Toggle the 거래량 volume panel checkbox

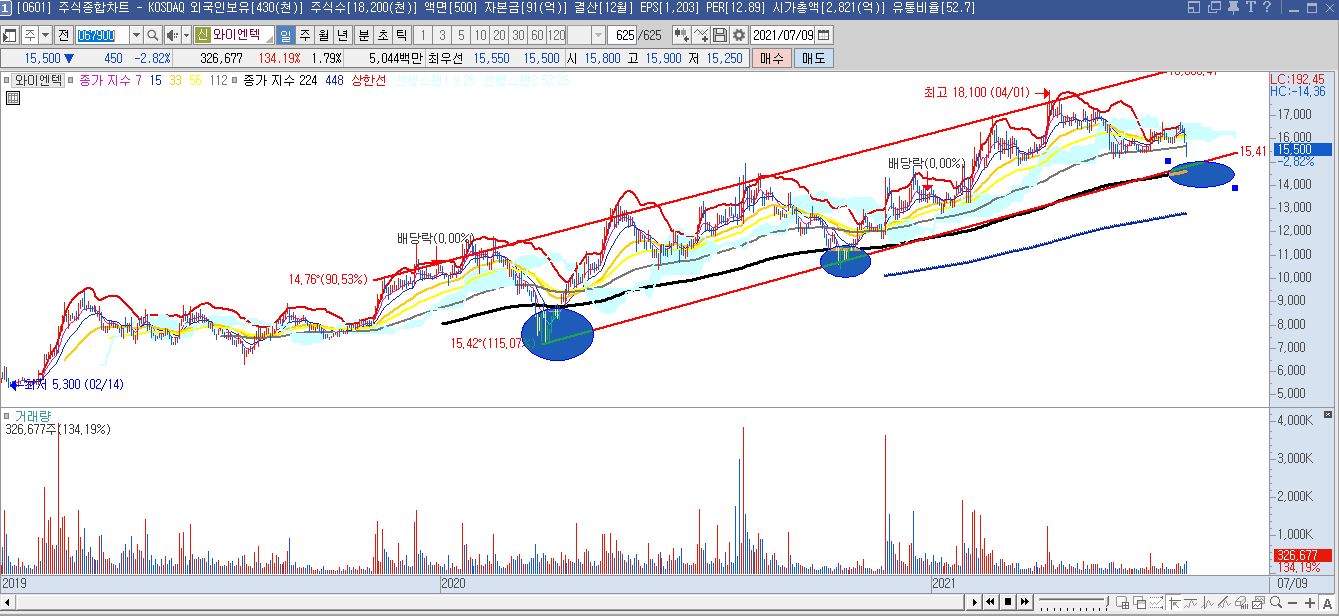click(7, 416)
